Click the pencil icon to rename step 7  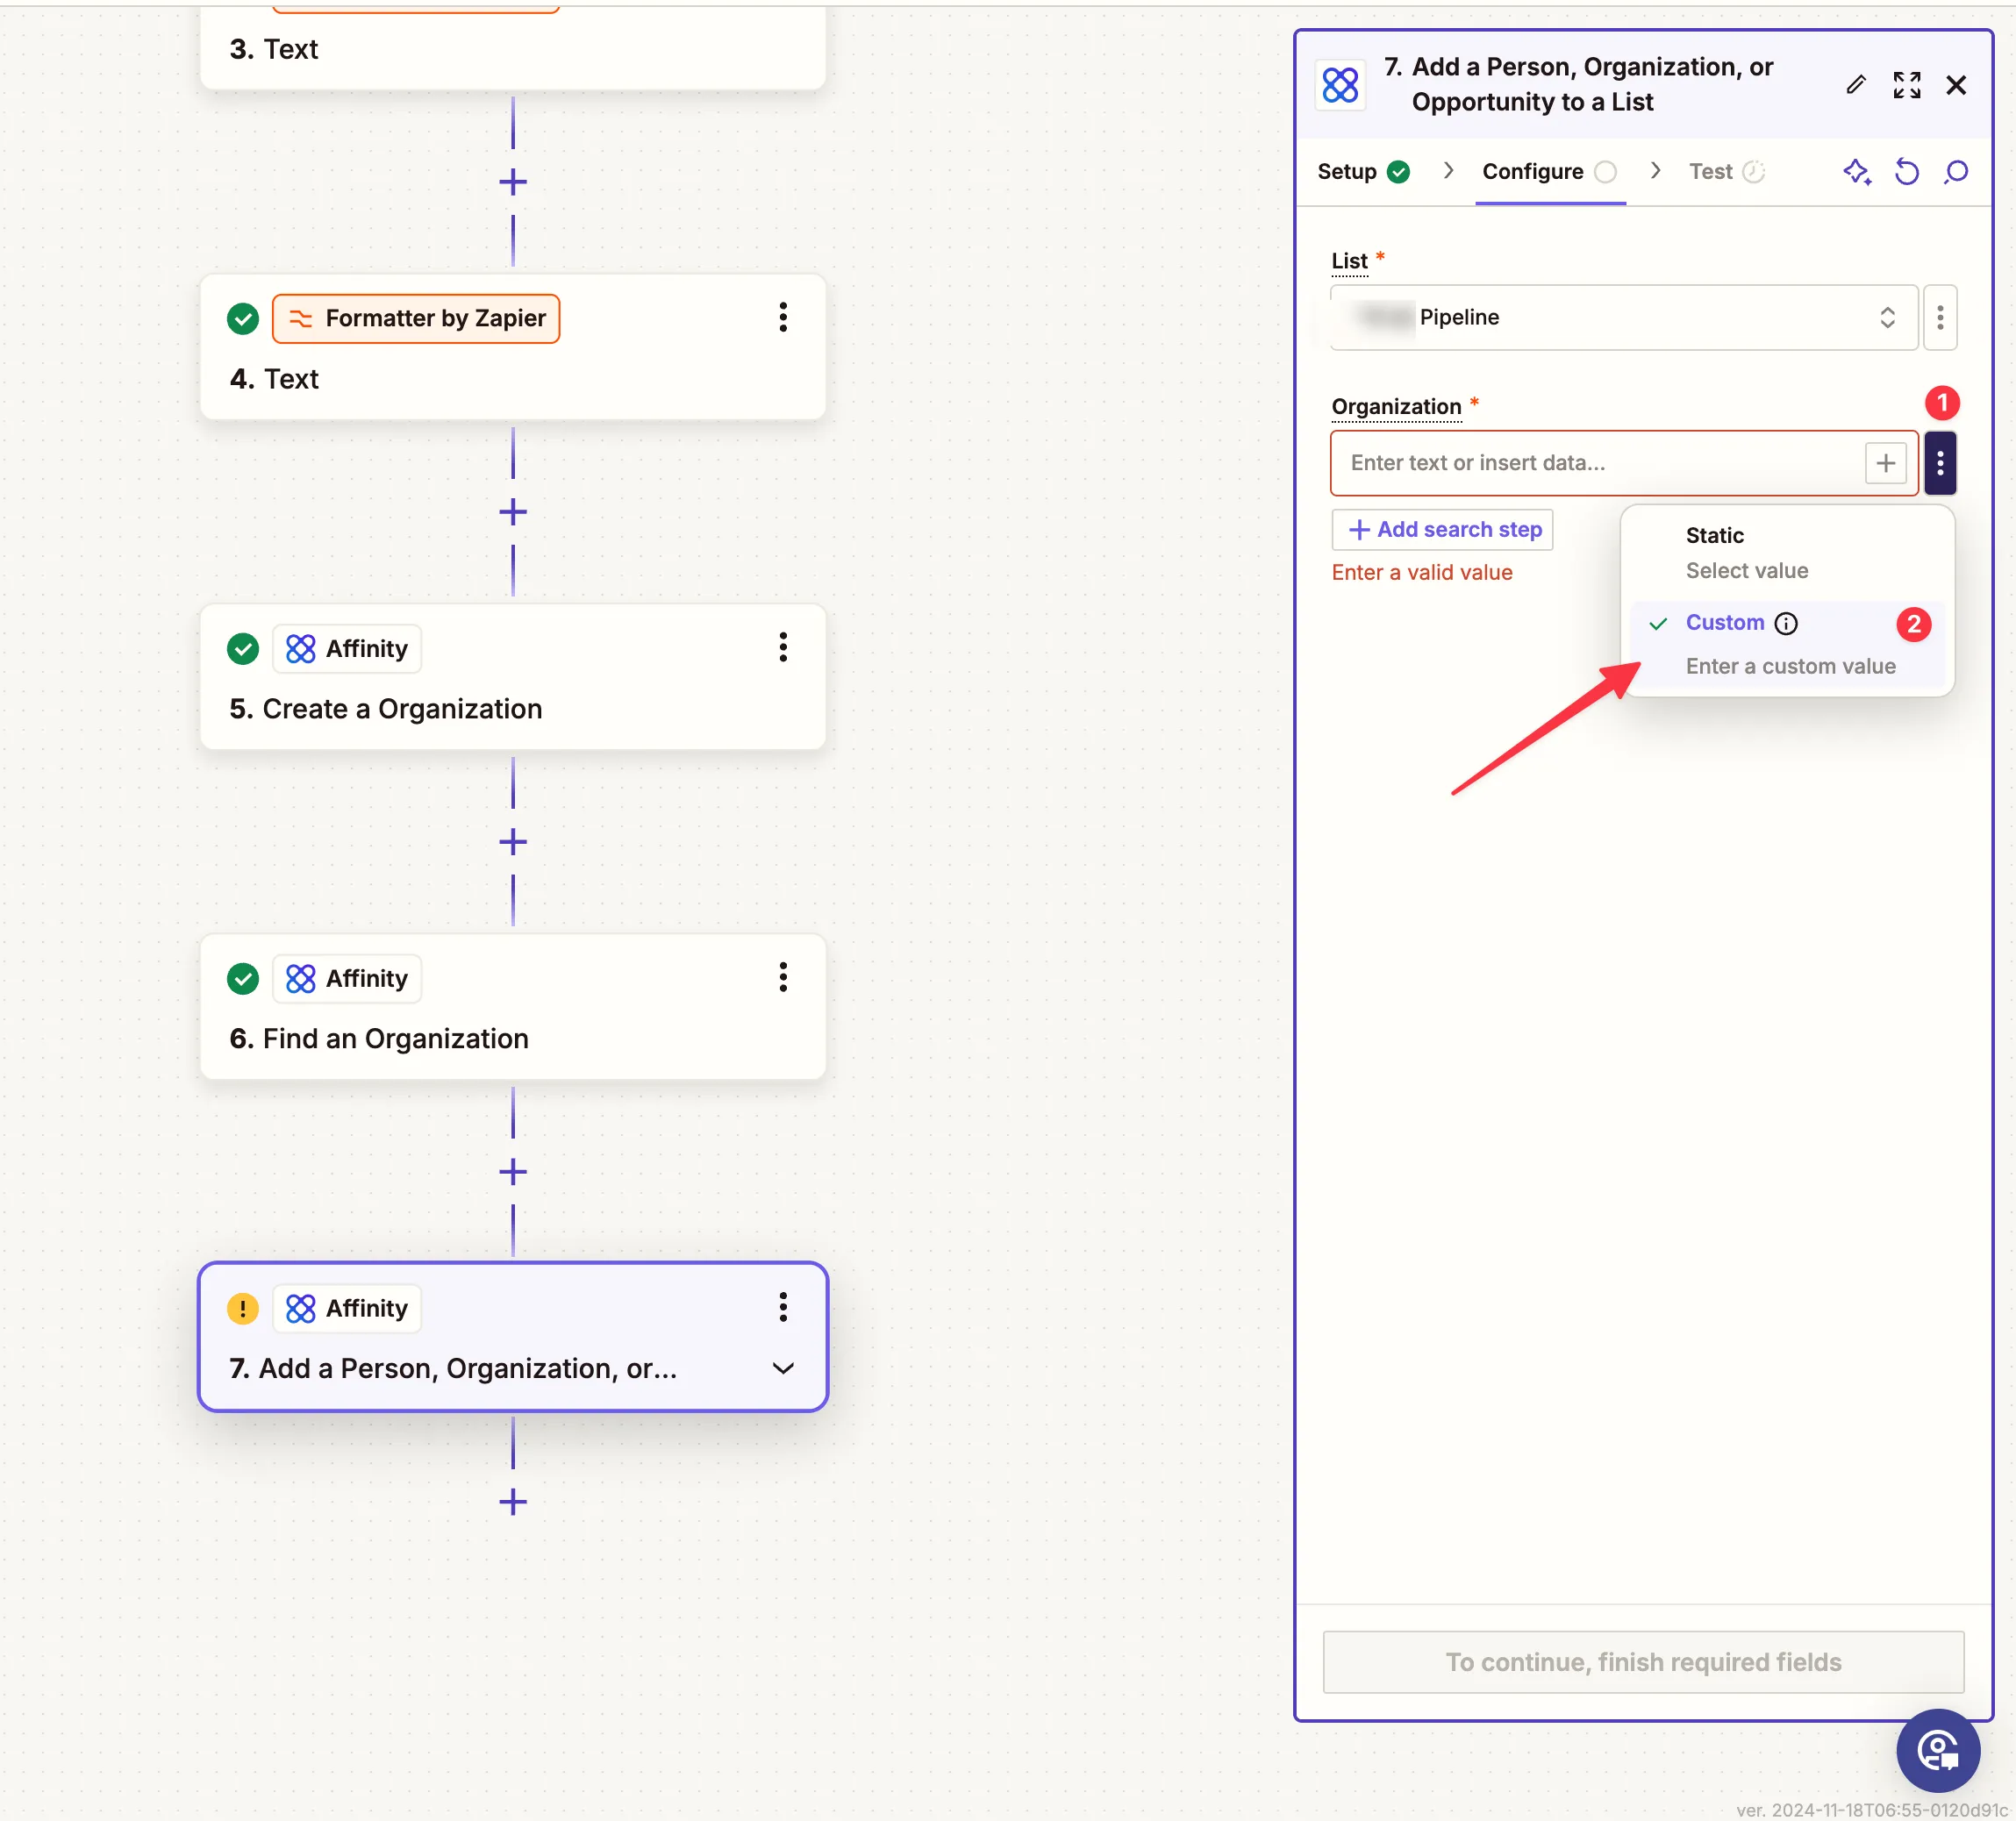(1856, 85)
